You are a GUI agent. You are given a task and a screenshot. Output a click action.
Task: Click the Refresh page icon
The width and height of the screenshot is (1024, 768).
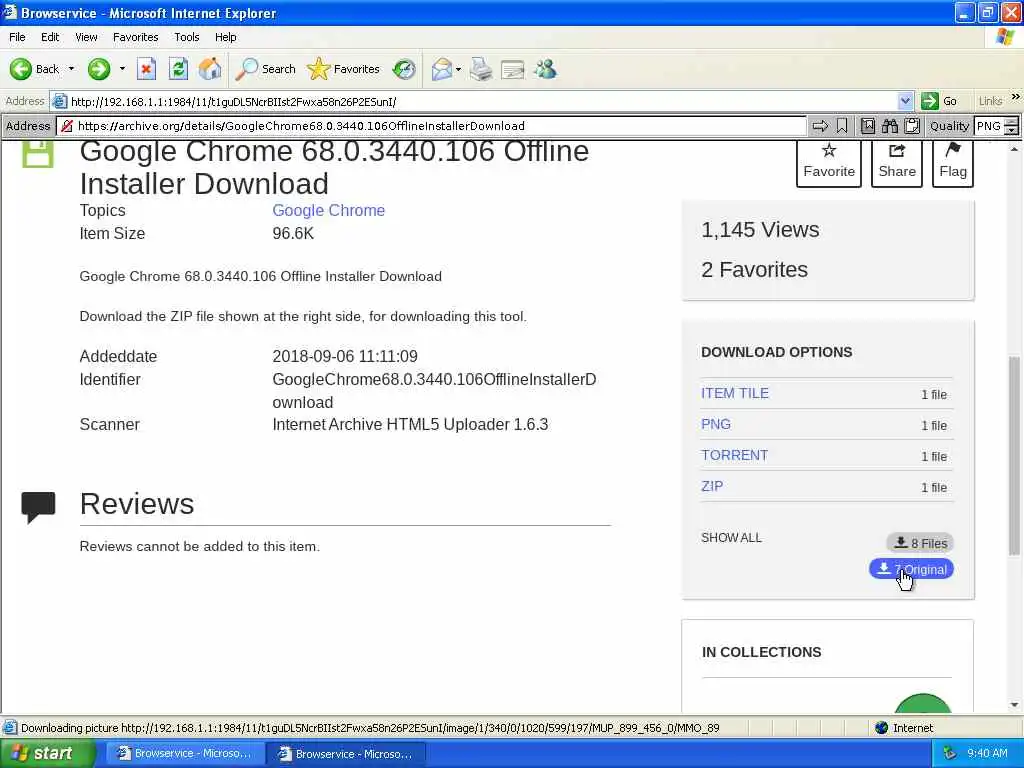click(x=178, y=69)
